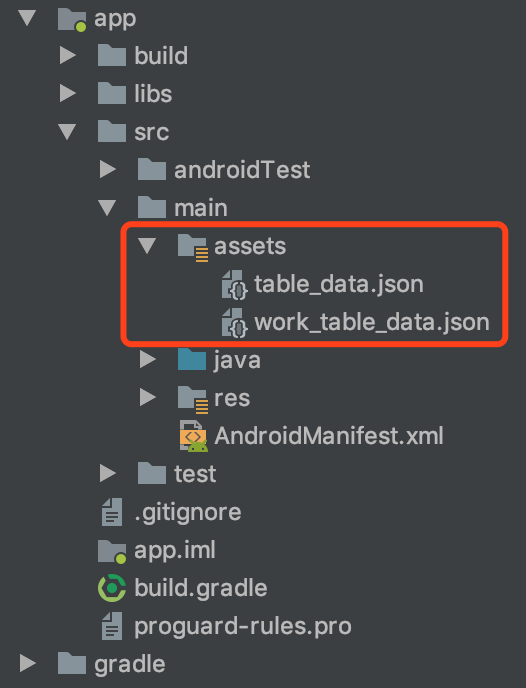Select the main folder label
526x688 pixels.
click(201, 208)
